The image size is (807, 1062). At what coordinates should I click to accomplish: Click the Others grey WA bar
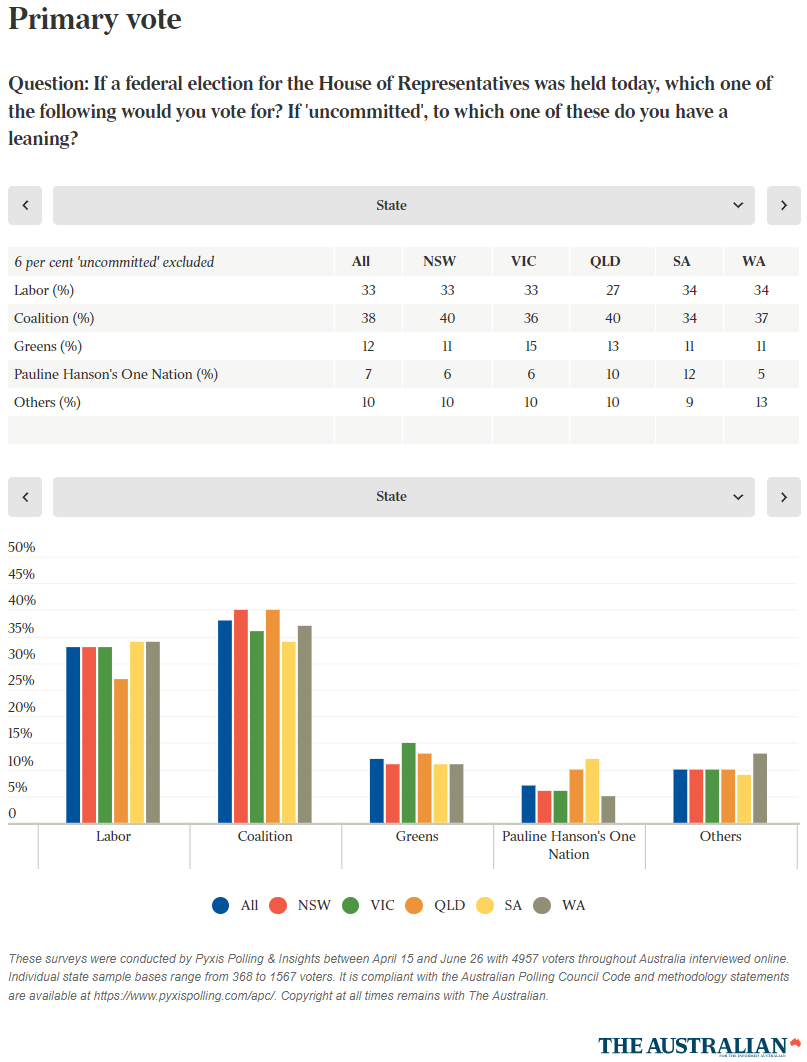pyautogui.click(x=760, y=787)
